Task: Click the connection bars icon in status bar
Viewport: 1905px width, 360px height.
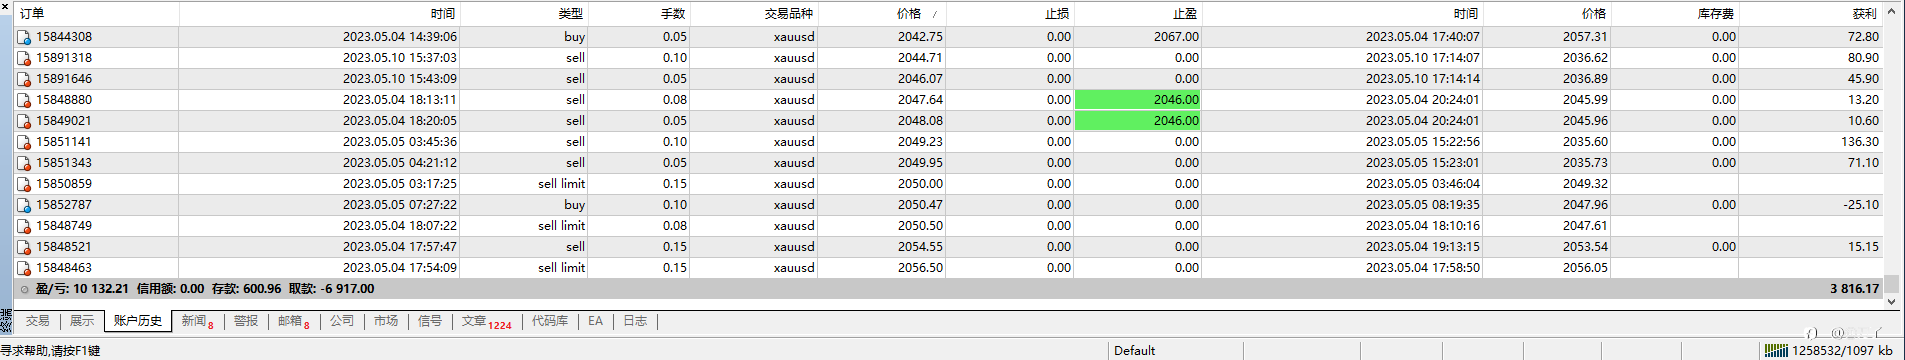Action: (1776, 350)
